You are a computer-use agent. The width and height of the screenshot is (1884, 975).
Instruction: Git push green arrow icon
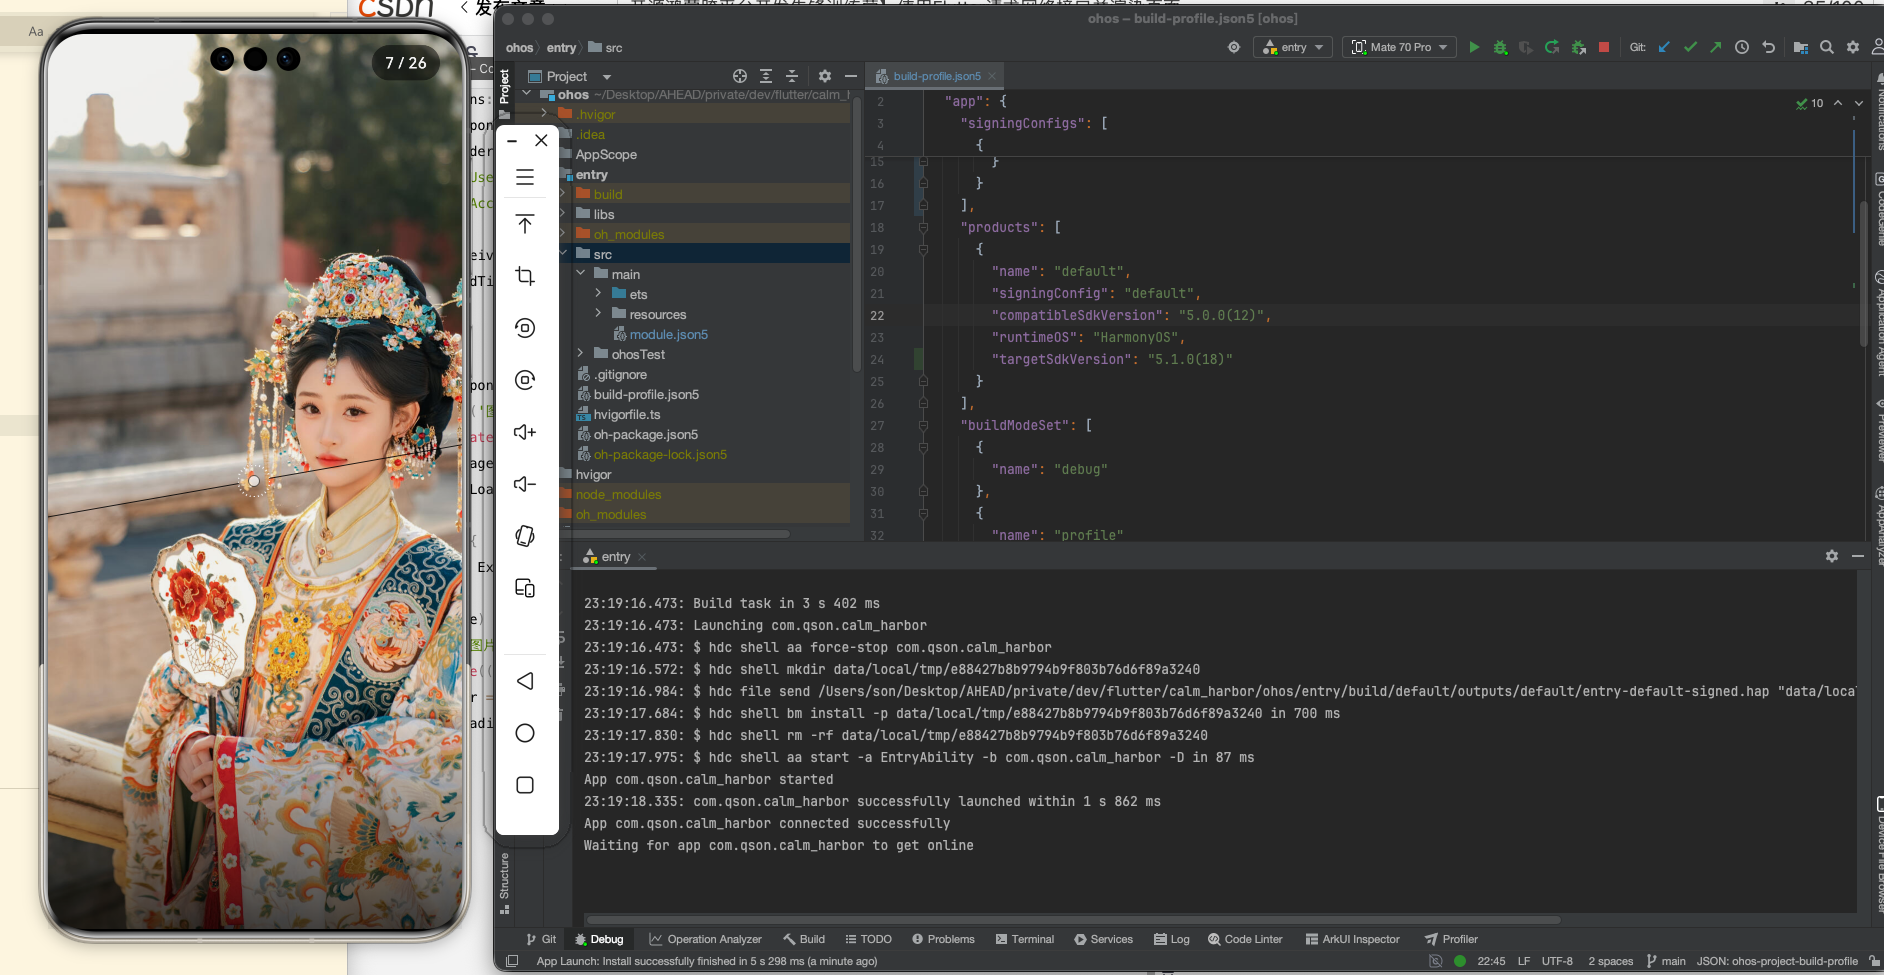pos(1716,47)
